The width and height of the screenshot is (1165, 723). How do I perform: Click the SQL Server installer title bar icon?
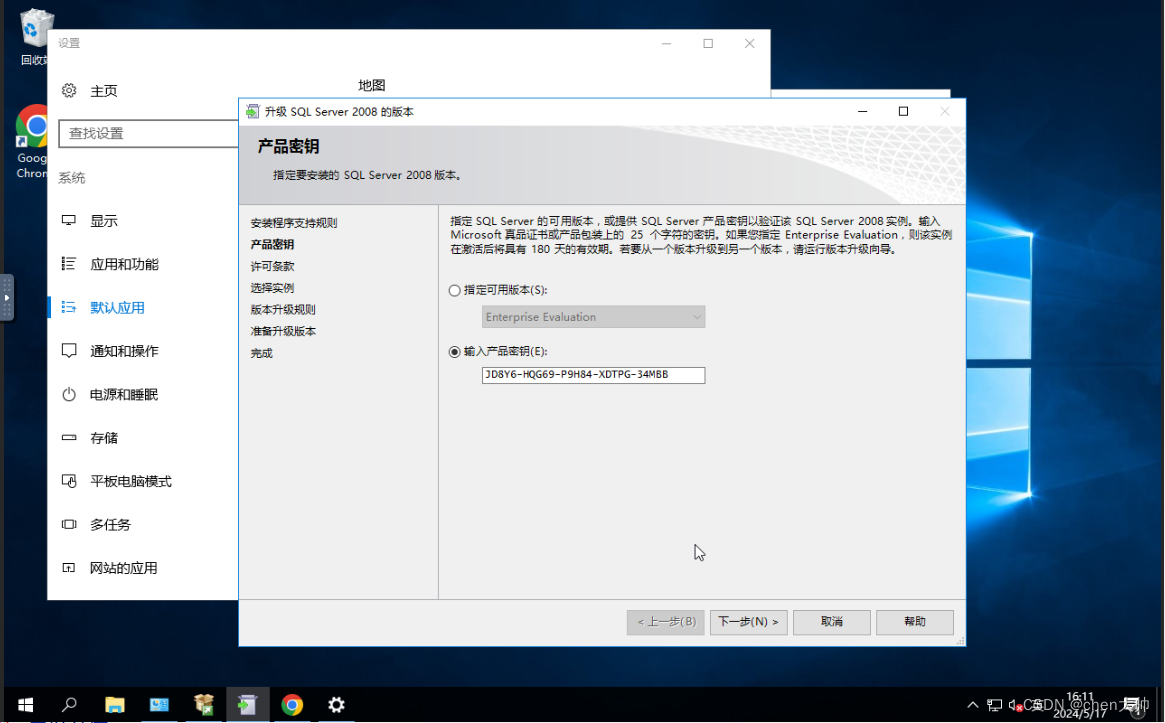pos(253,111)
